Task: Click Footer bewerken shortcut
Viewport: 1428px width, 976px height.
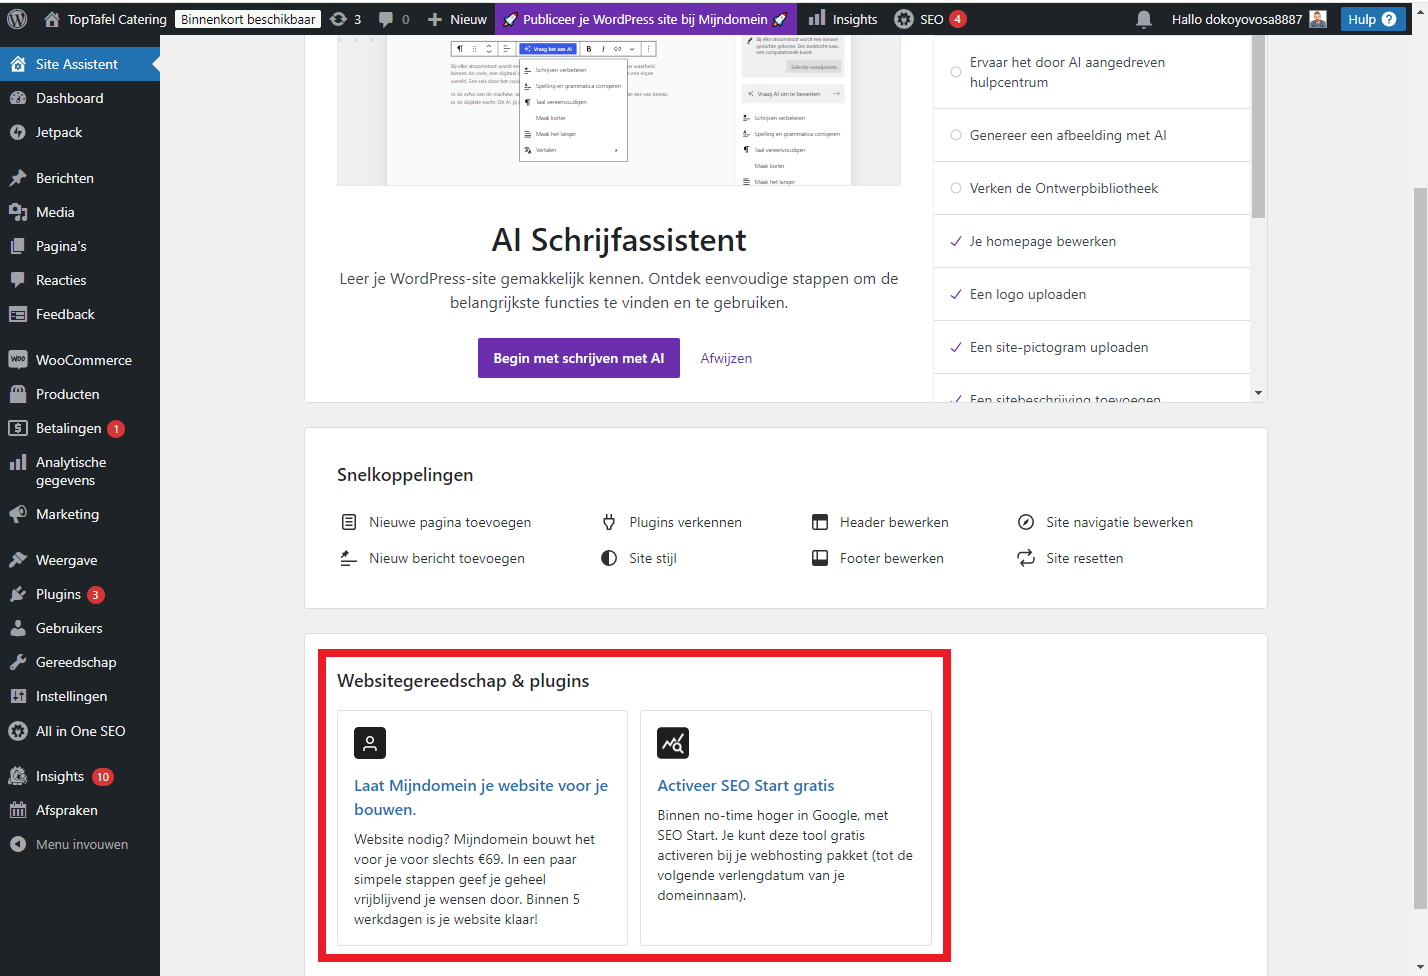Action: click(878, 558)
